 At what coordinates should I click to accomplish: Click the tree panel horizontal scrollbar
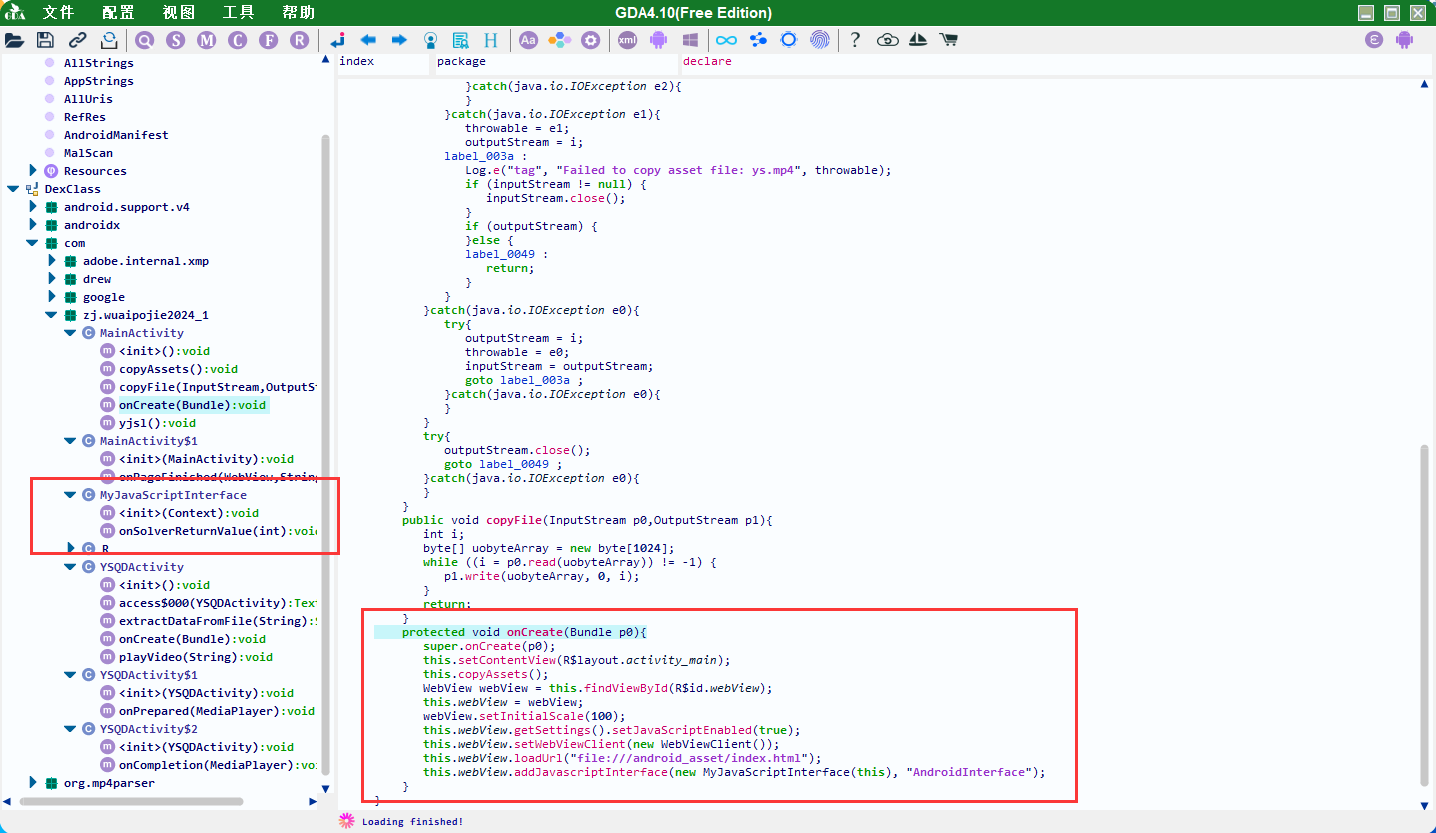click(131, 801)
